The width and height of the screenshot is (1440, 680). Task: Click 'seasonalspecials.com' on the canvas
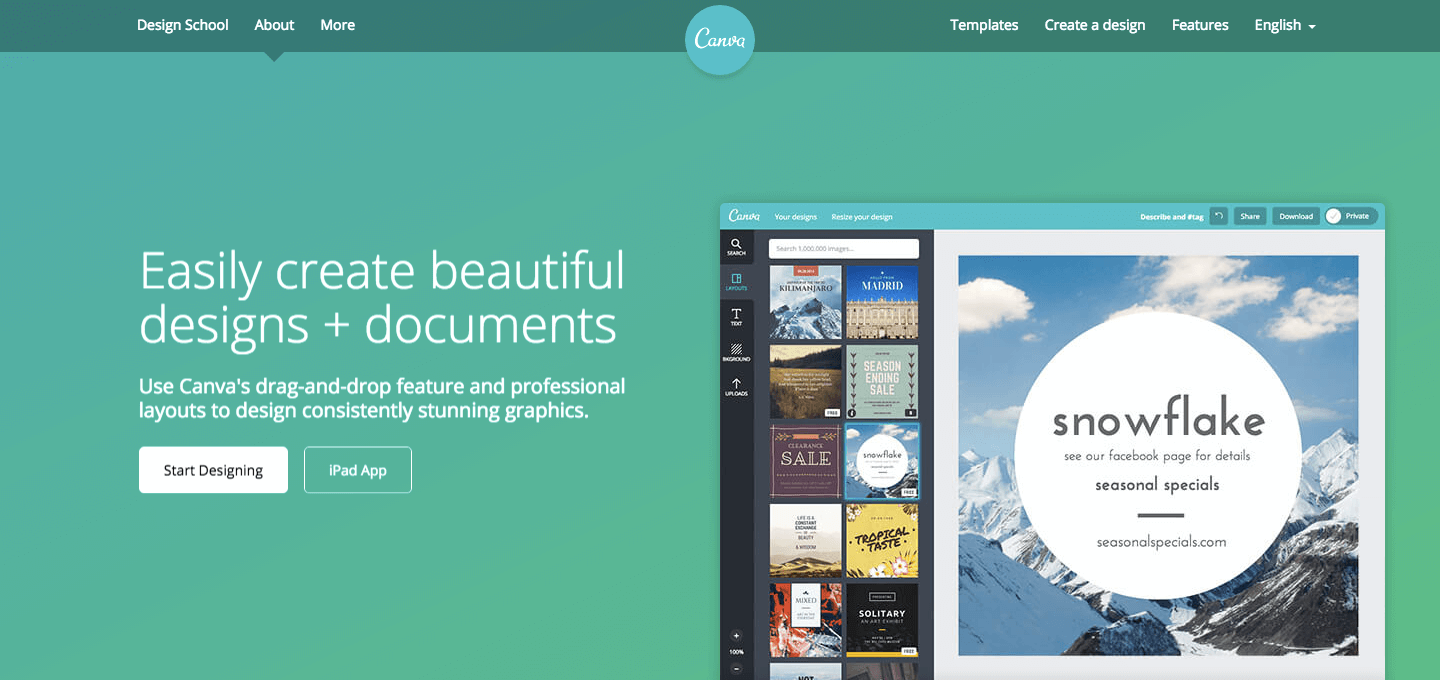[1161, 542]
